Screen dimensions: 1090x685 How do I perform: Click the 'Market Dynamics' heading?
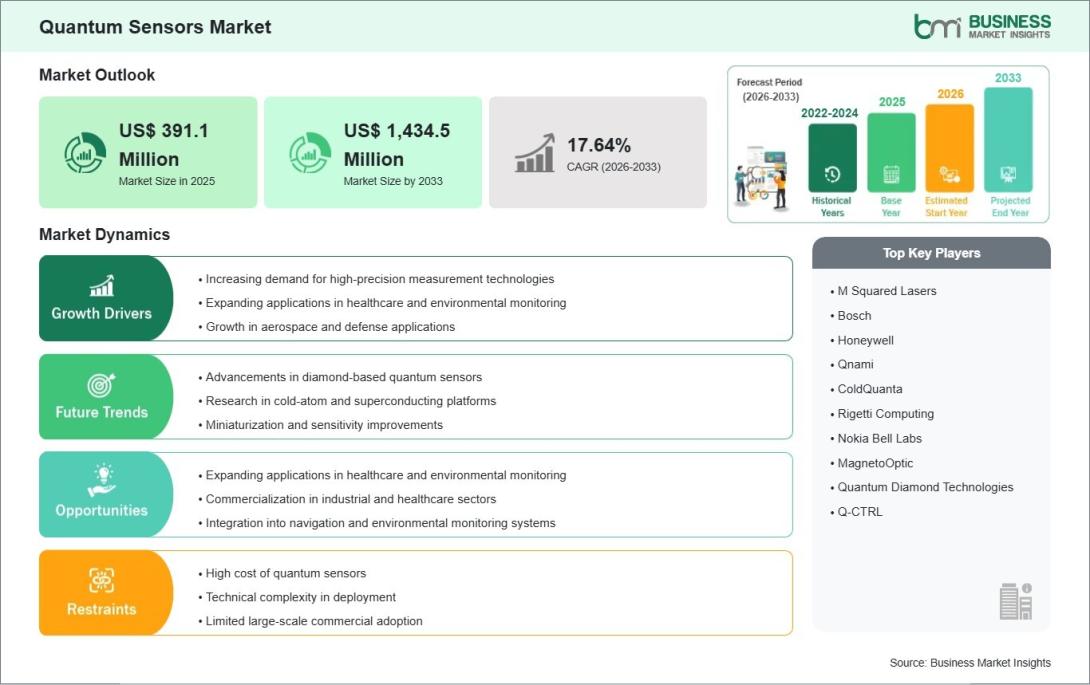pyautogui.click(x=104, y=234)
